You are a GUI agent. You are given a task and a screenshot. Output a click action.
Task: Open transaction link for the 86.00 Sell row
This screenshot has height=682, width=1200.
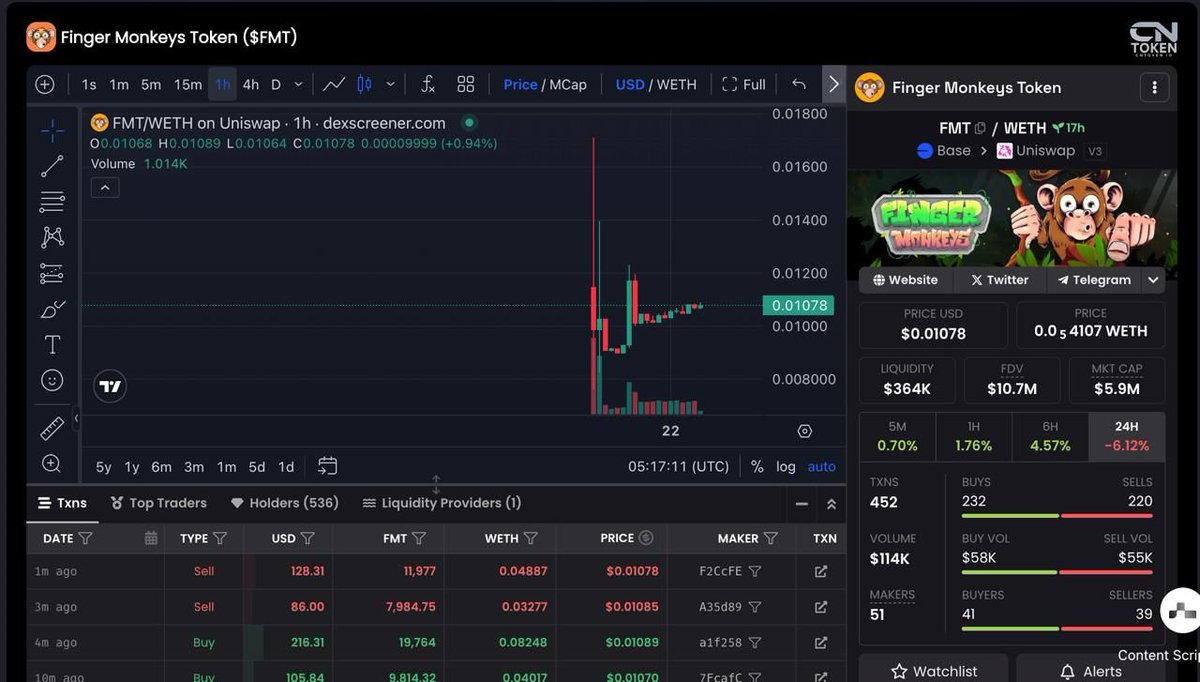pyautogui.click(x=821, y=607)
